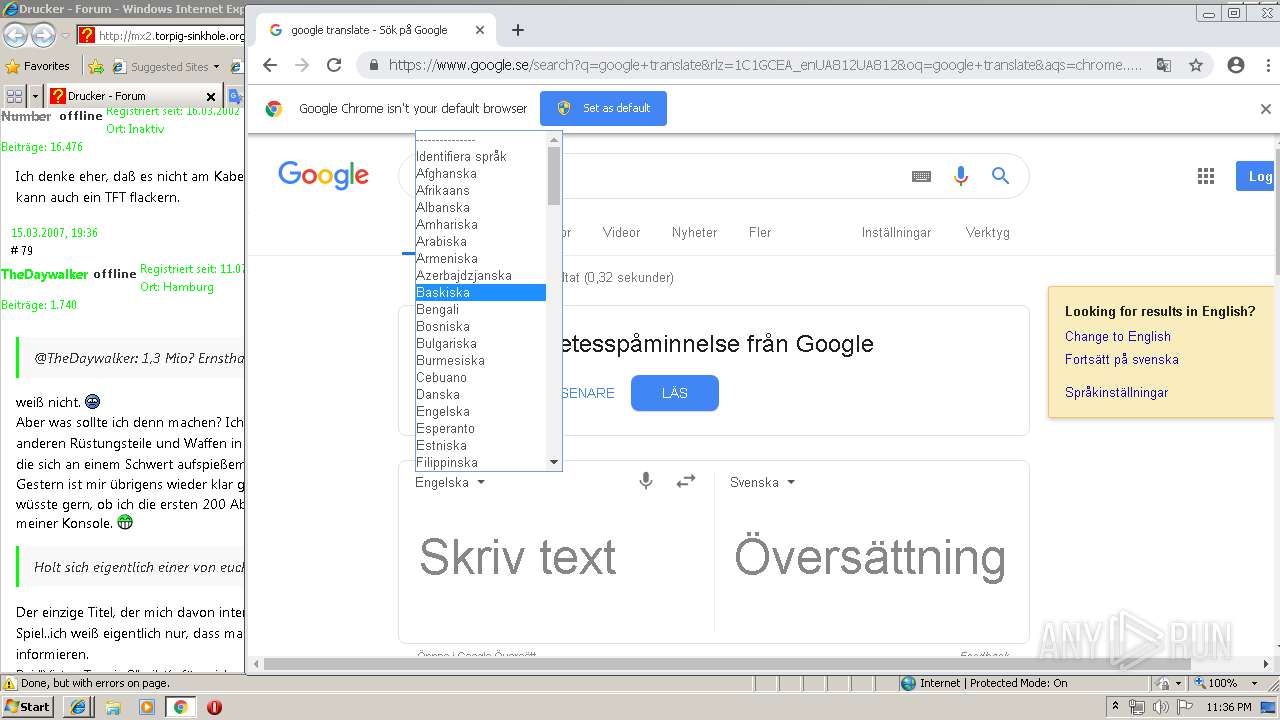Click the blue search magnifier icon
Viewport: 1280px width, 720px height.
tap(1000, 176)
